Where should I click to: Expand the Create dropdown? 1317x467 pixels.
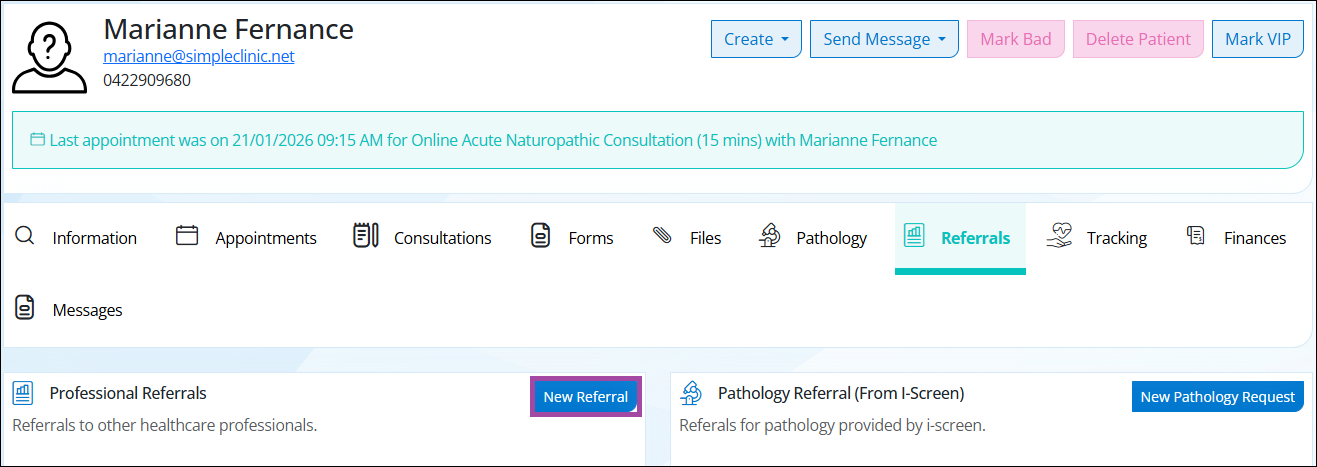pos(756,40)
